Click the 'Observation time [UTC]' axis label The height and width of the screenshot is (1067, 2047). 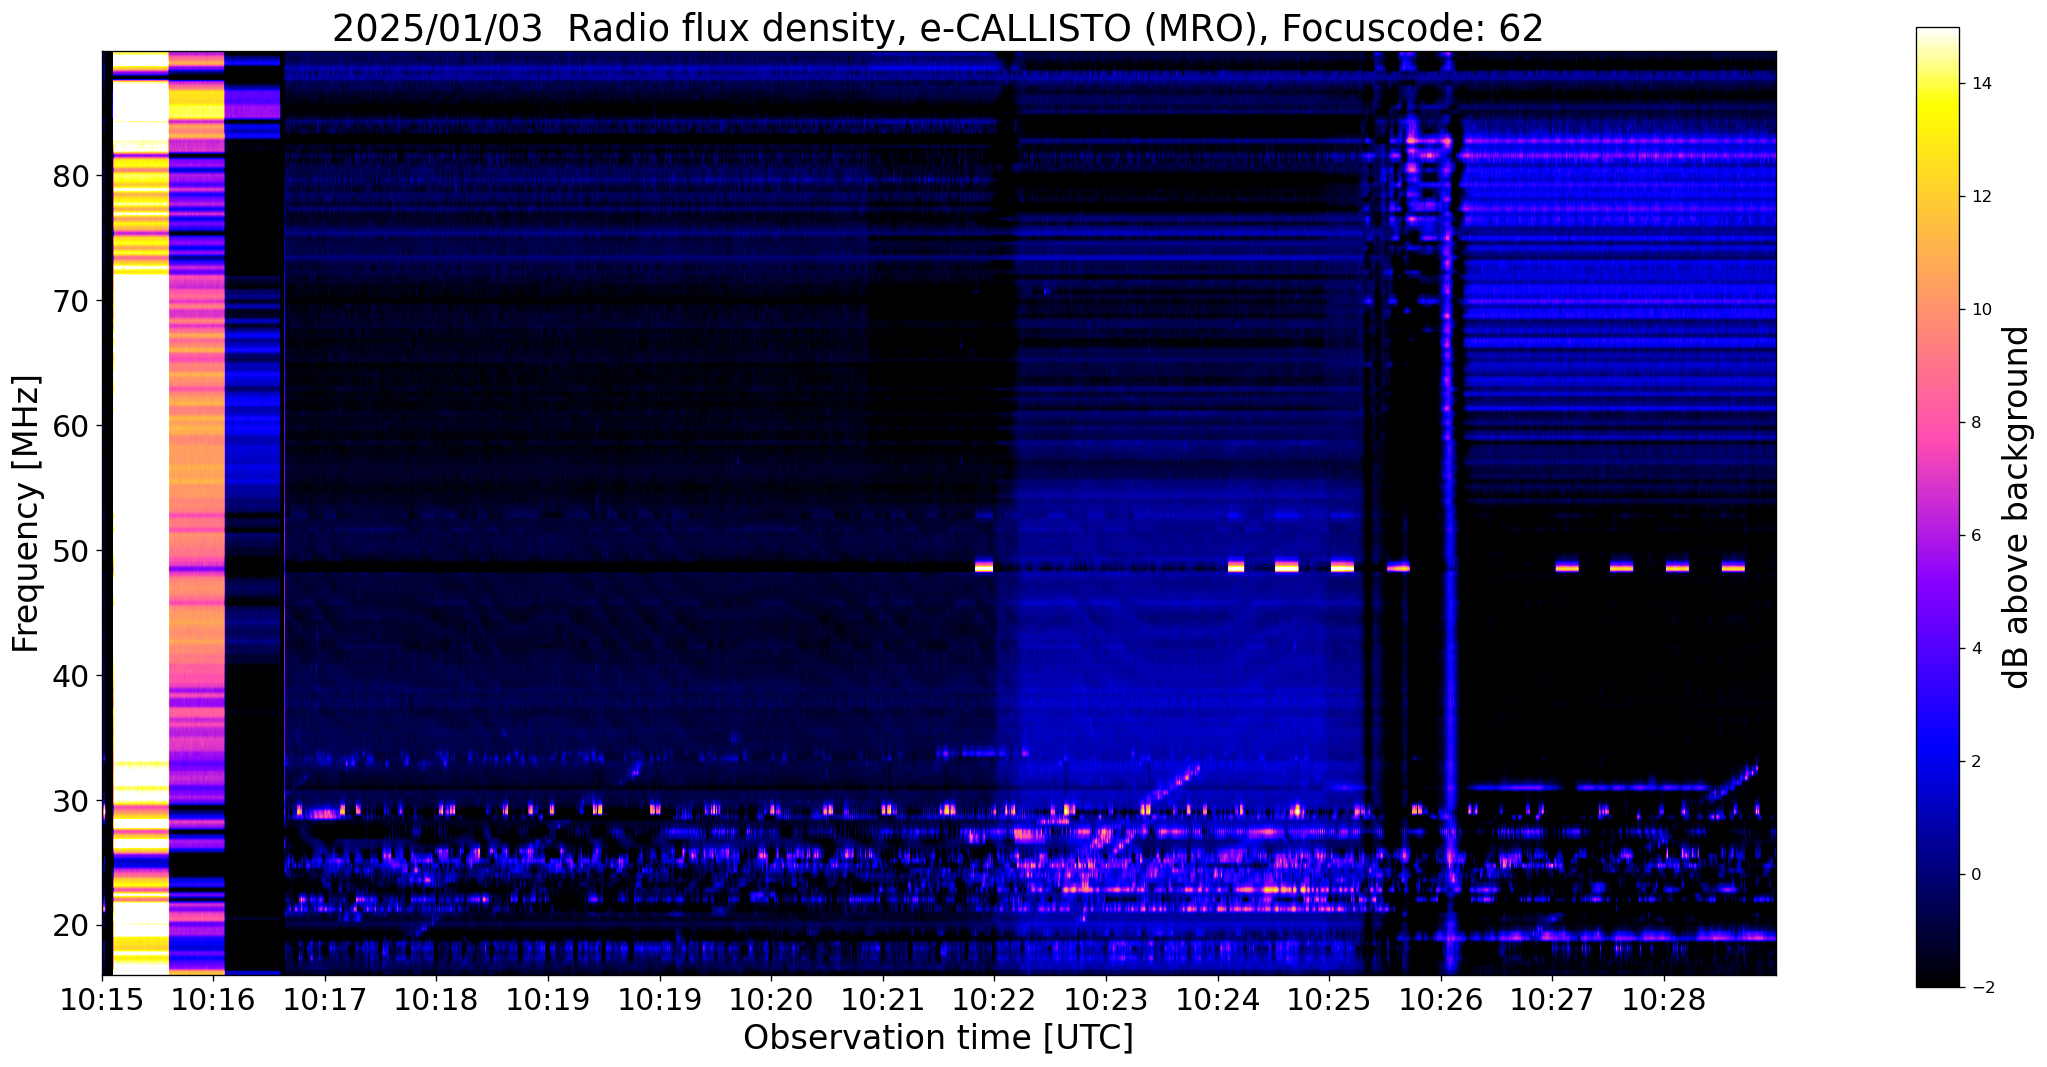[938, 1038]
